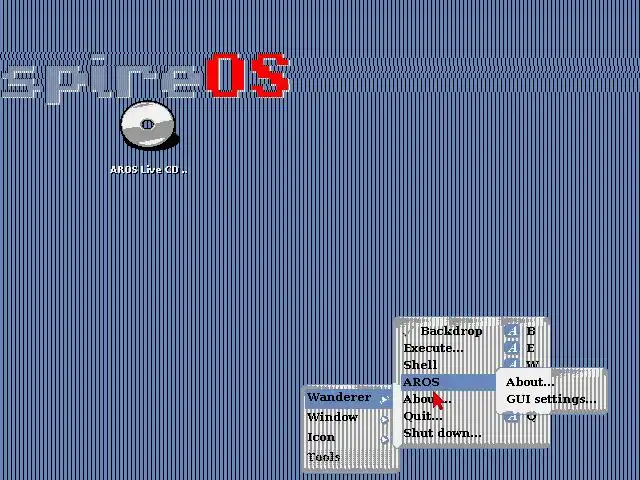Choose Quit... in the Wanderer menu
The image size is (640, 480).
pyautogui.click(x=473, y=416)
